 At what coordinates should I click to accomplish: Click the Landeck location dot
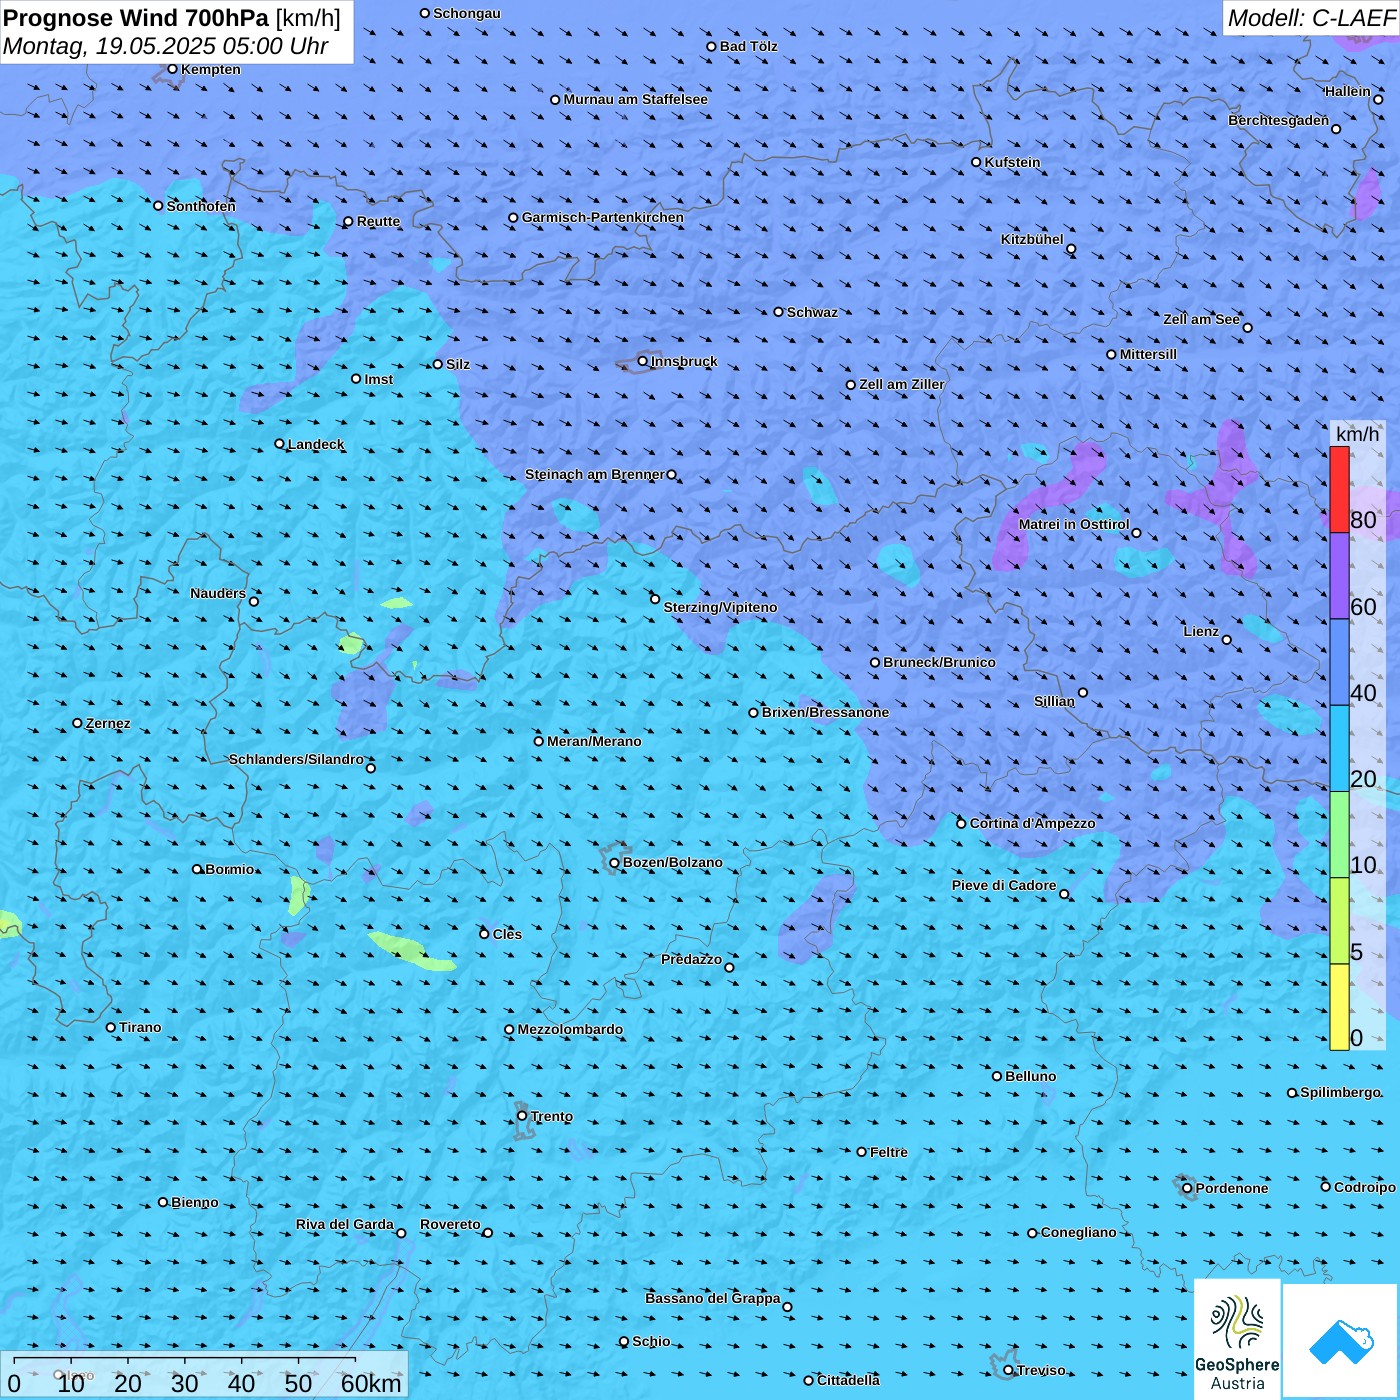pos(280,444)
